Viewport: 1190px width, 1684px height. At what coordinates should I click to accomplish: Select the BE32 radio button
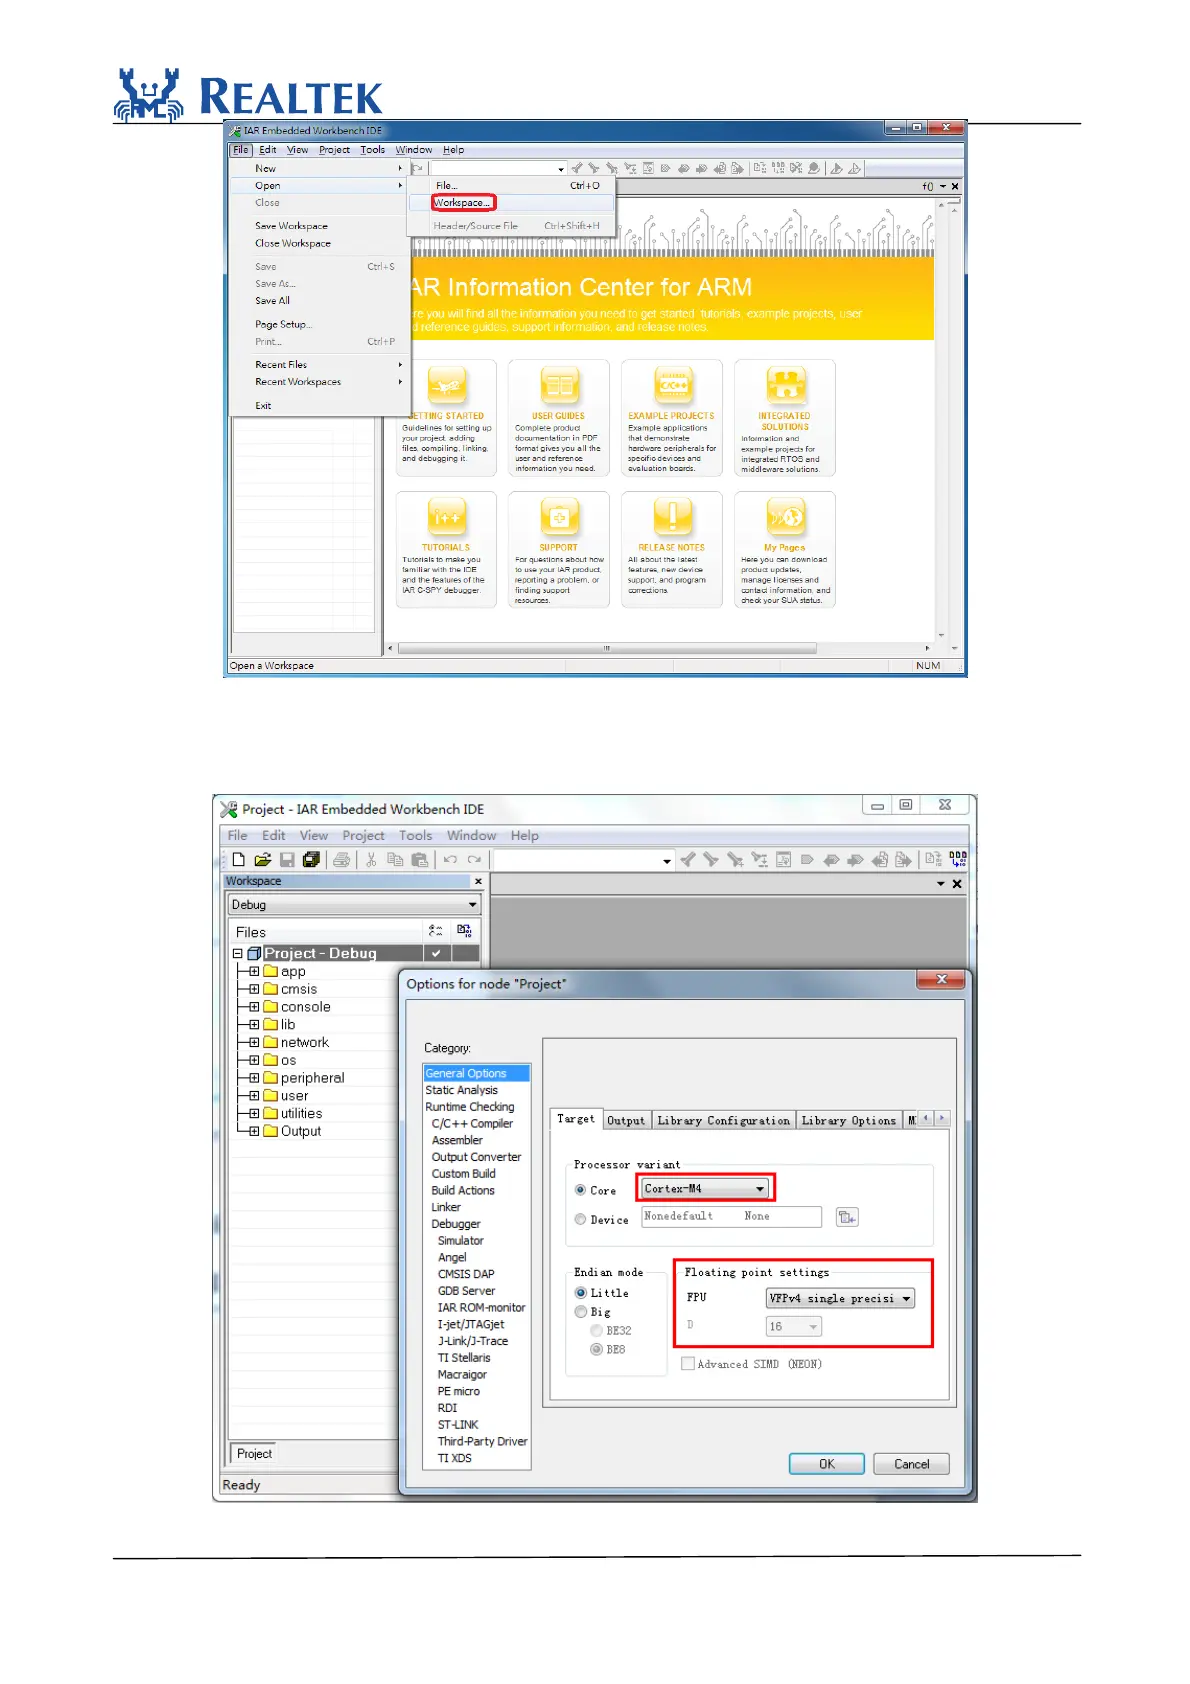(x=596, y=1331)
